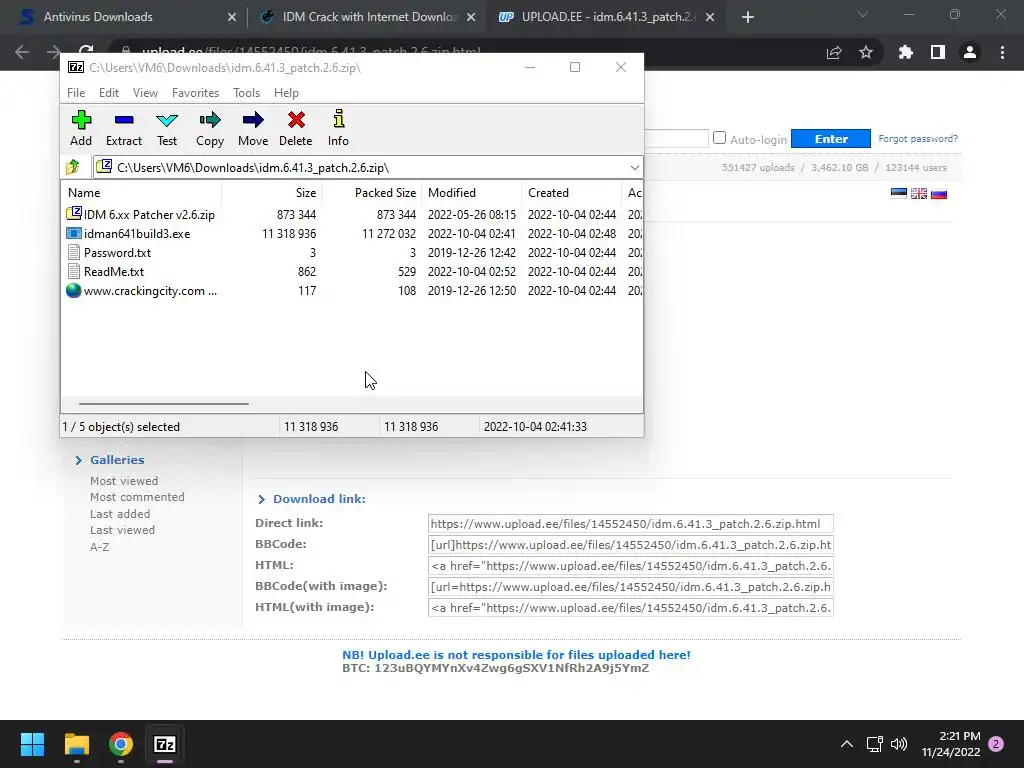
Task: Click the Direct link URL field
Action: point(630,524)
